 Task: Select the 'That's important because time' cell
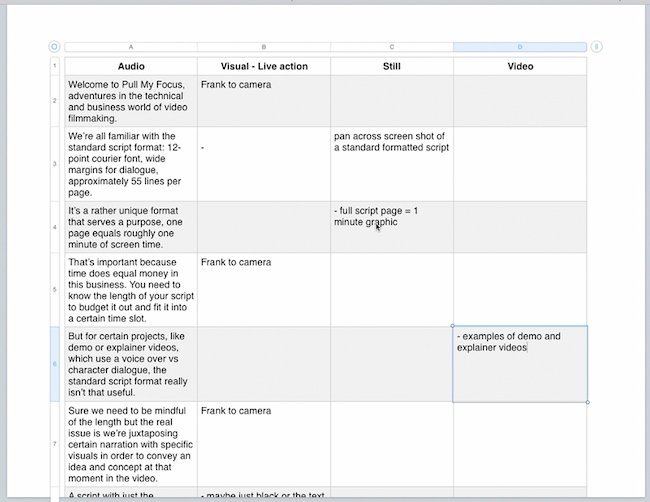131,290
